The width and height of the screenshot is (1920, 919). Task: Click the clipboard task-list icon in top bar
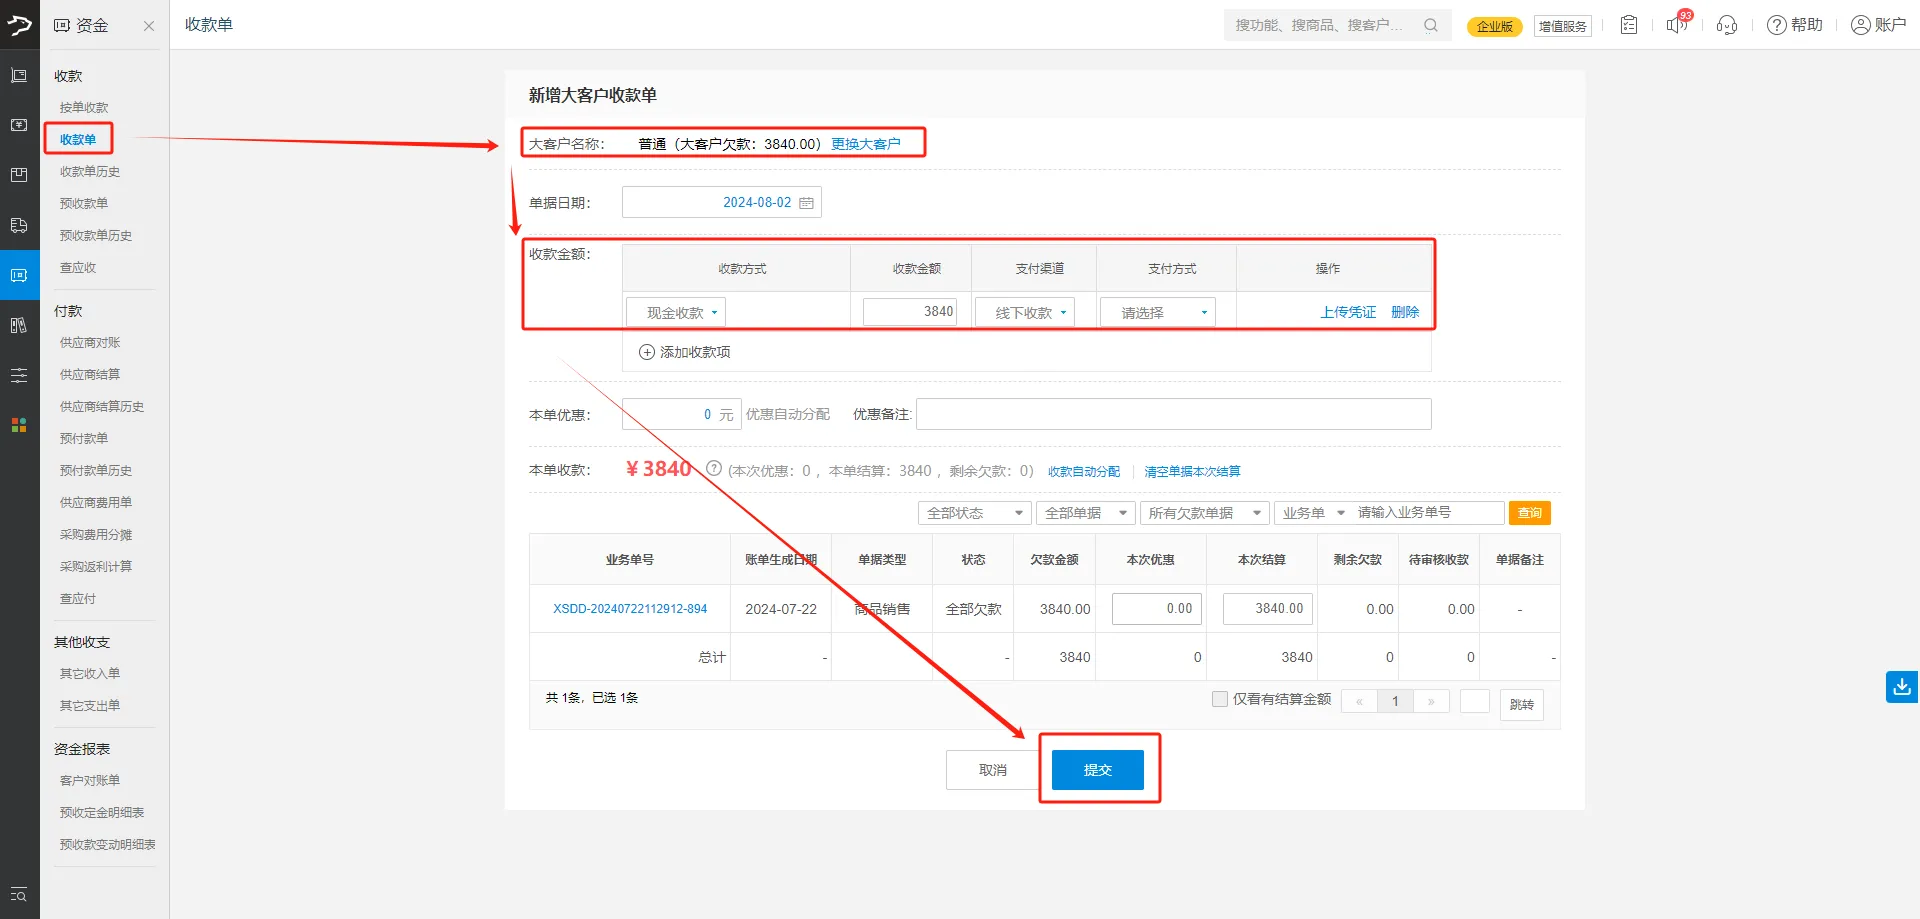click(x=1628, y=25)
